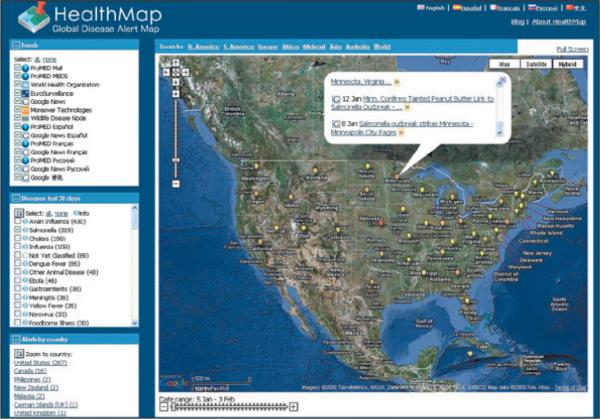
Task: Open the Canada country link
Action: click(x=30, y=371)
